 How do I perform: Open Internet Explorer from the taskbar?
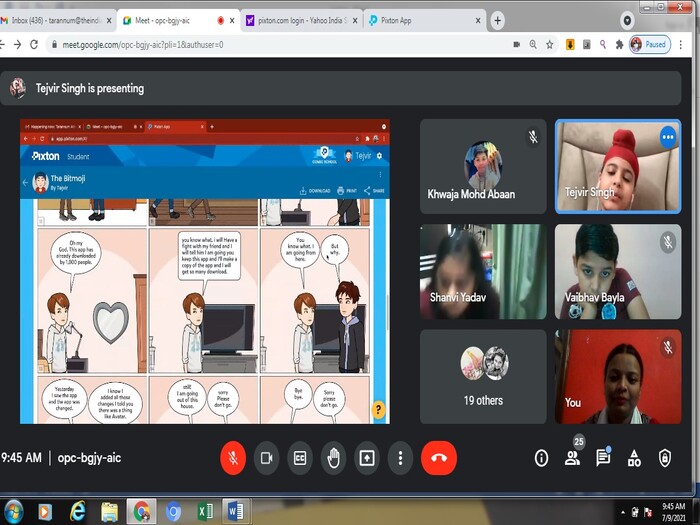point(78,512)
